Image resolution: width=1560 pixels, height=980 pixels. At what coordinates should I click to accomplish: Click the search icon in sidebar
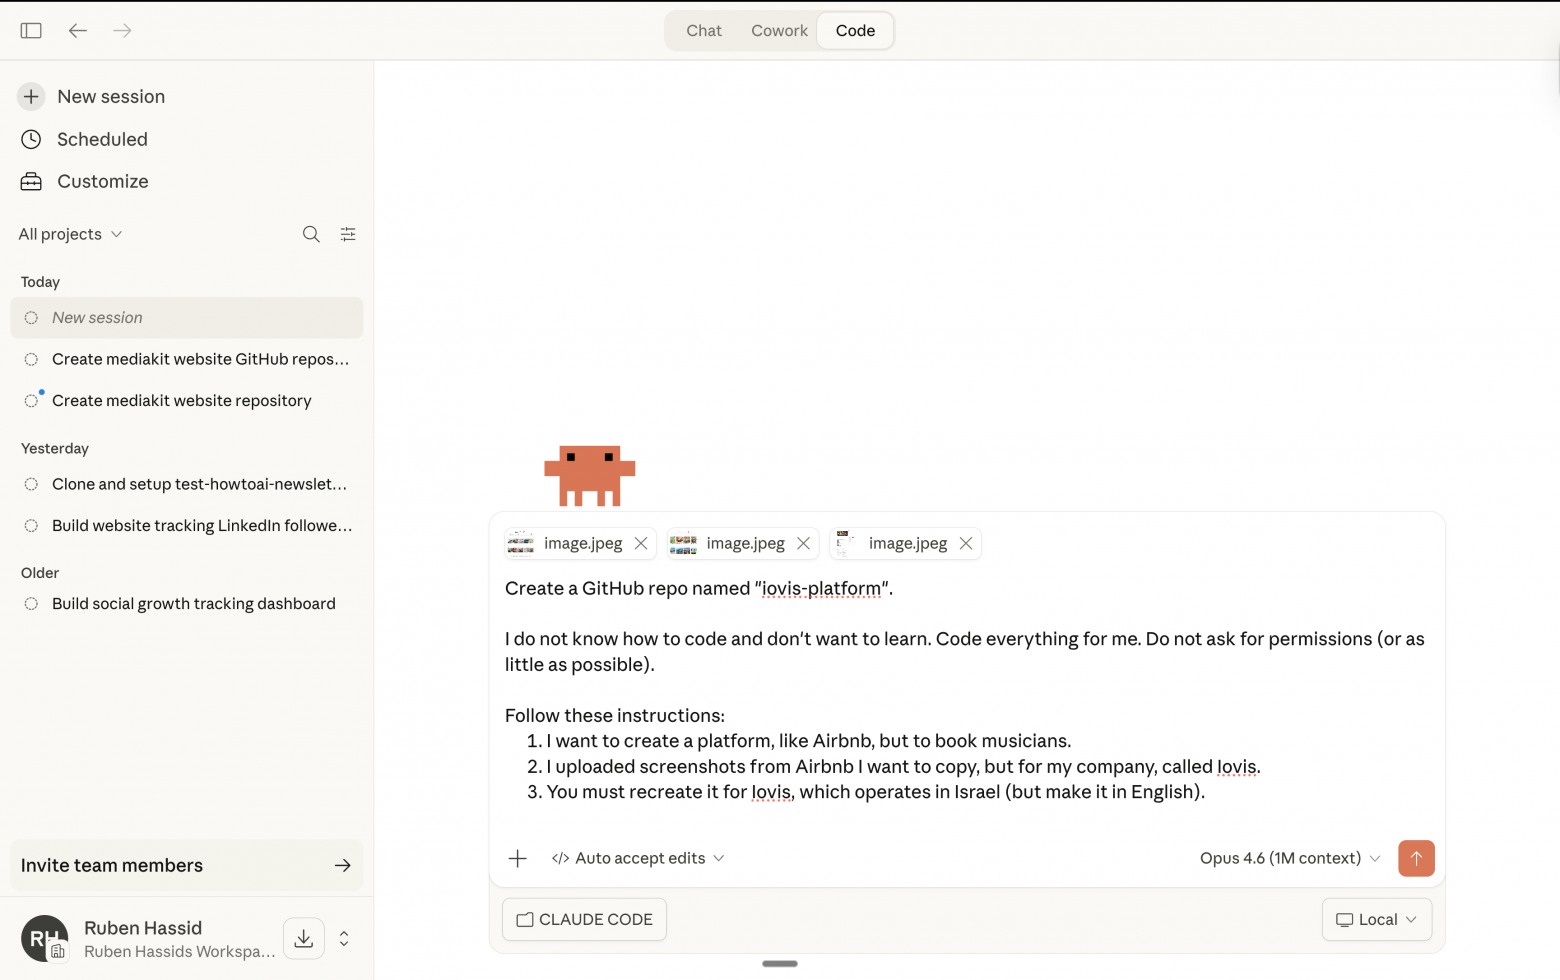tap(311, 234)
